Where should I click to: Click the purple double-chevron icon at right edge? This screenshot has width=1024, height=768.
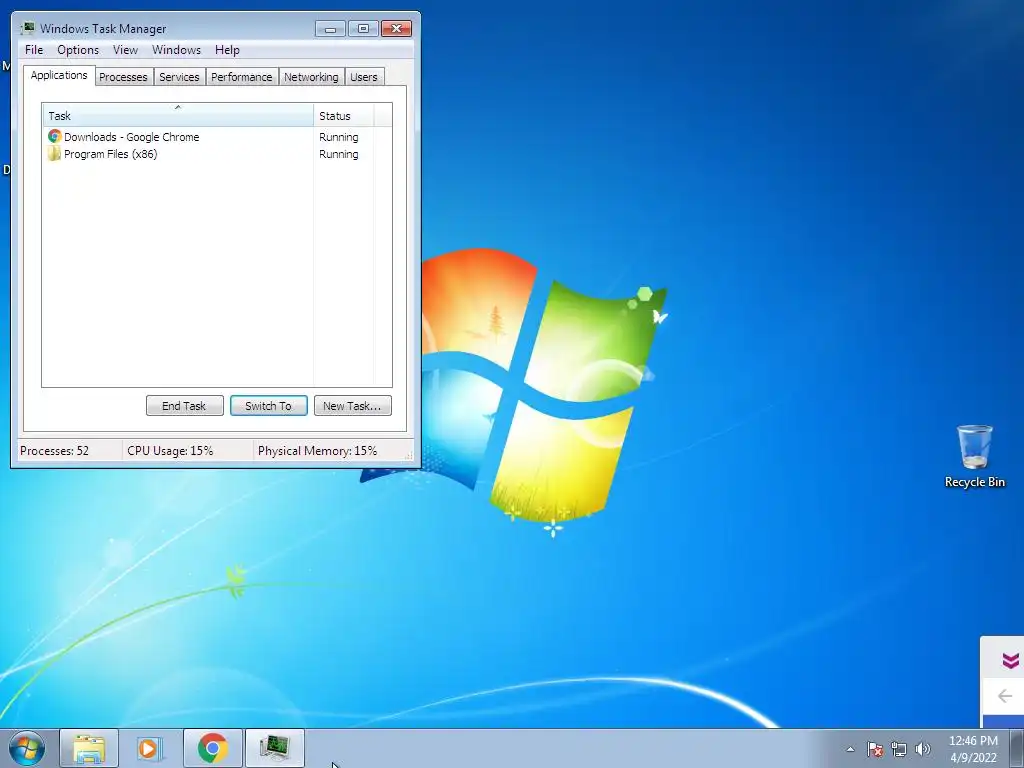click(1010, 660)
